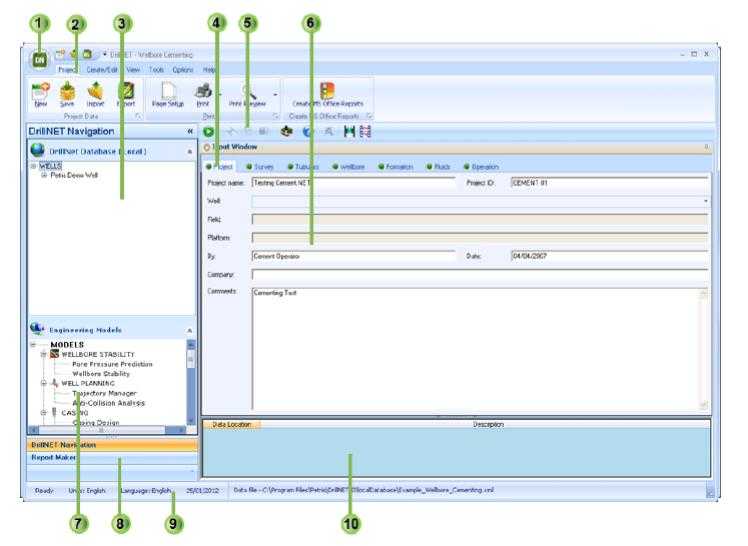Image resolution: width=748 pixels, height=546 pixels.
Task: Open the Tools ribbon tab
Action: pos(156,70)
